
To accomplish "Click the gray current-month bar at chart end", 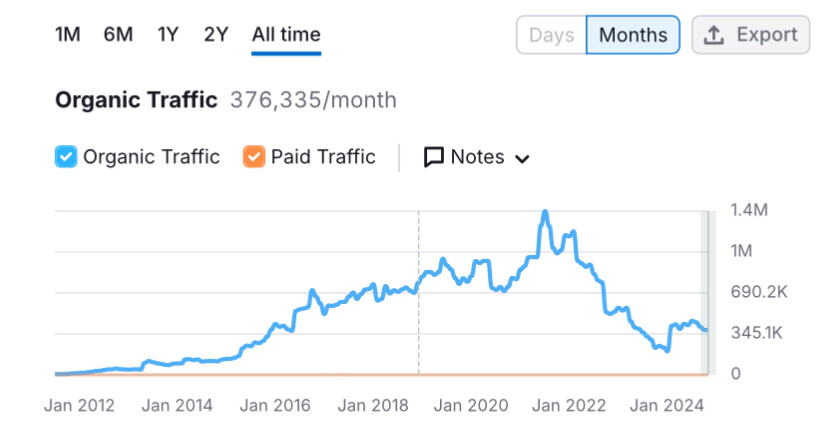I will [x=708, y=293].
